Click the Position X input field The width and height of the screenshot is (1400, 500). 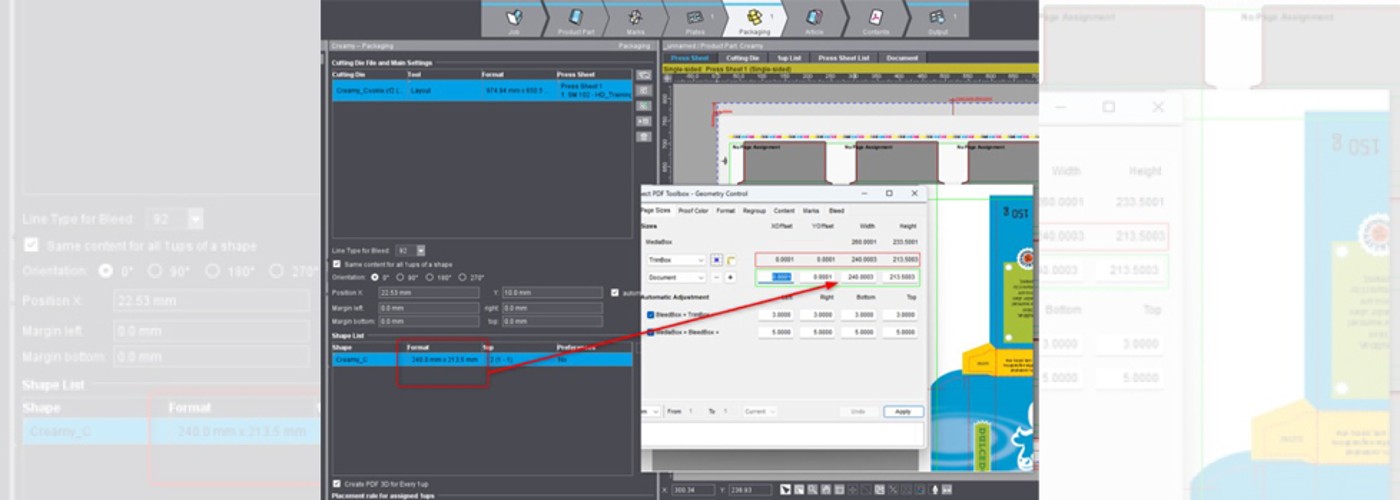(x=429, y=293)
